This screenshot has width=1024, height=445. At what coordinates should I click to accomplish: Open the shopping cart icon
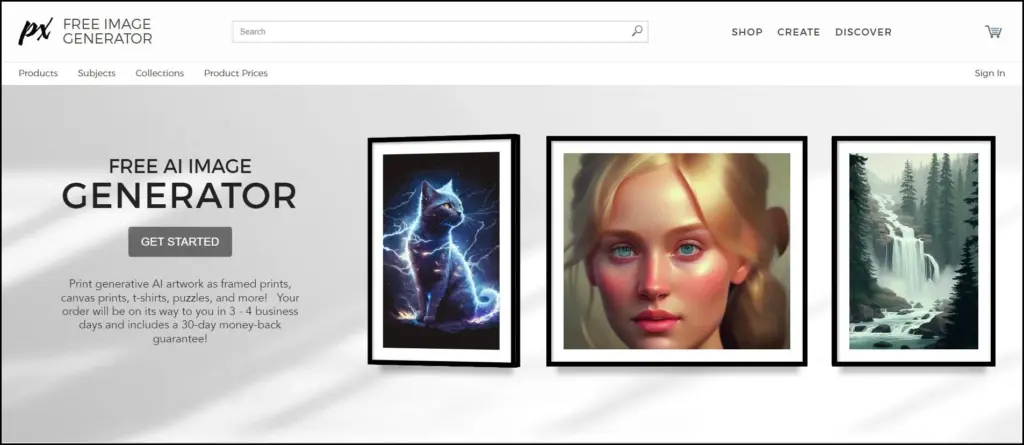(993, 31)
